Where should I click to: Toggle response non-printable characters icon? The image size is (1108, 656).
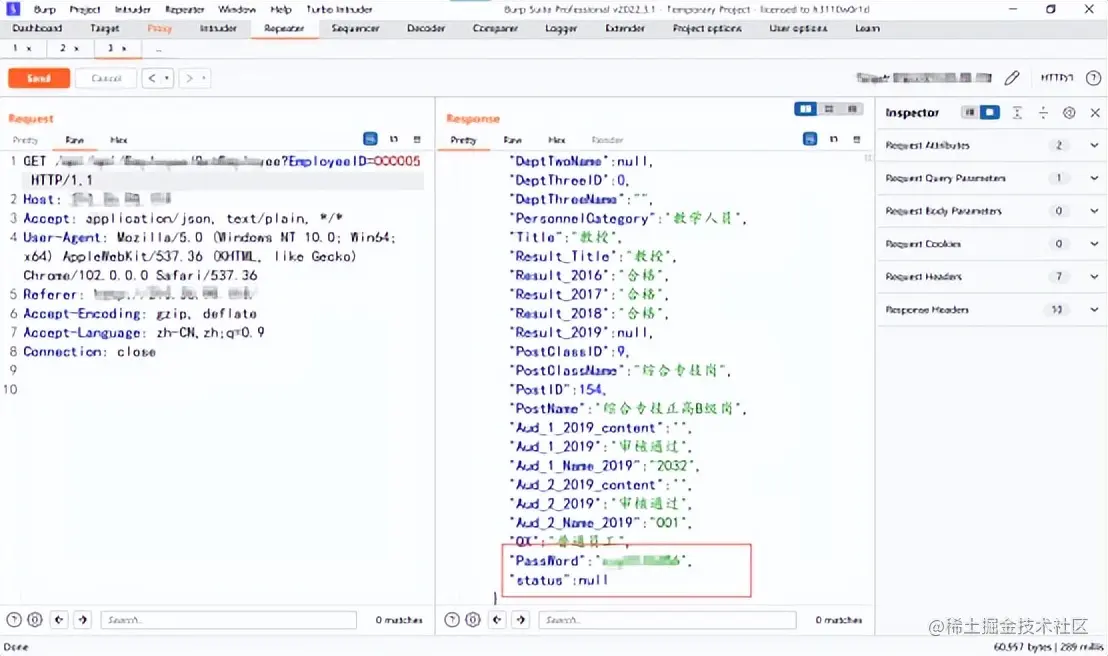pyautogui.click(x=834, y=139)
